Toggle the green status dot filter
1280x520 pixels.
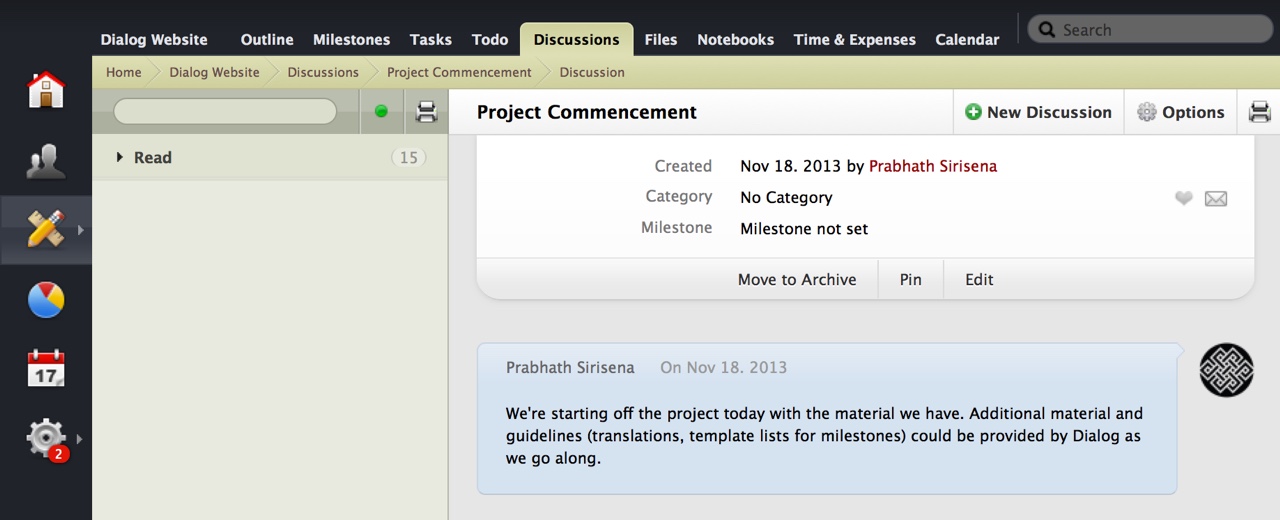381,112
